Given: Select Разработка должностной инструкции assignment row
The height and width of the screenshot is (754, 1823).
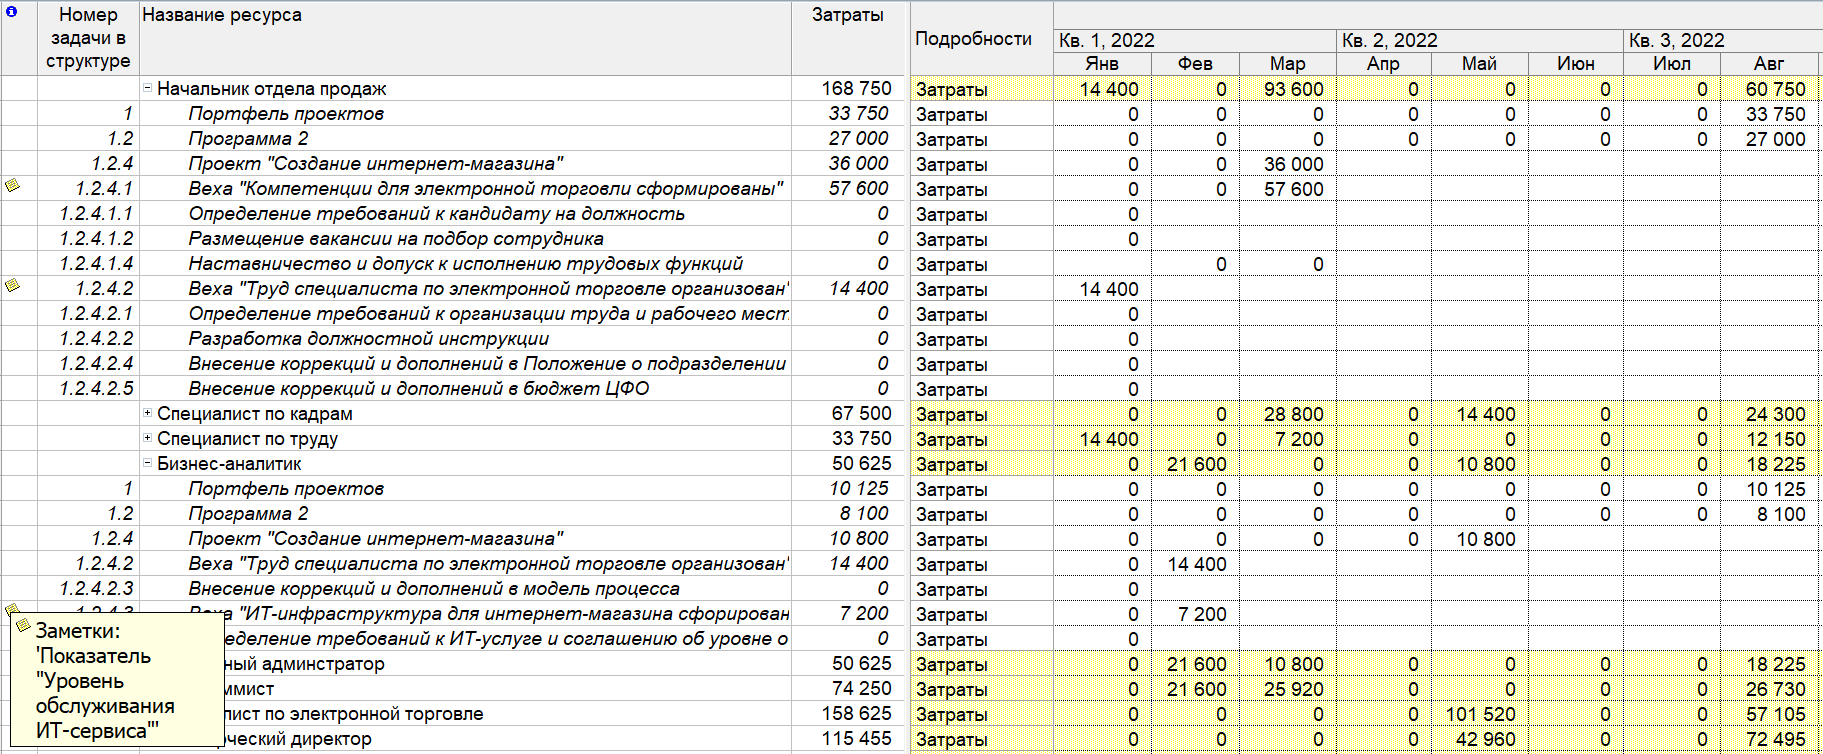Looking at the screenshot, I should tap(368, 339).
